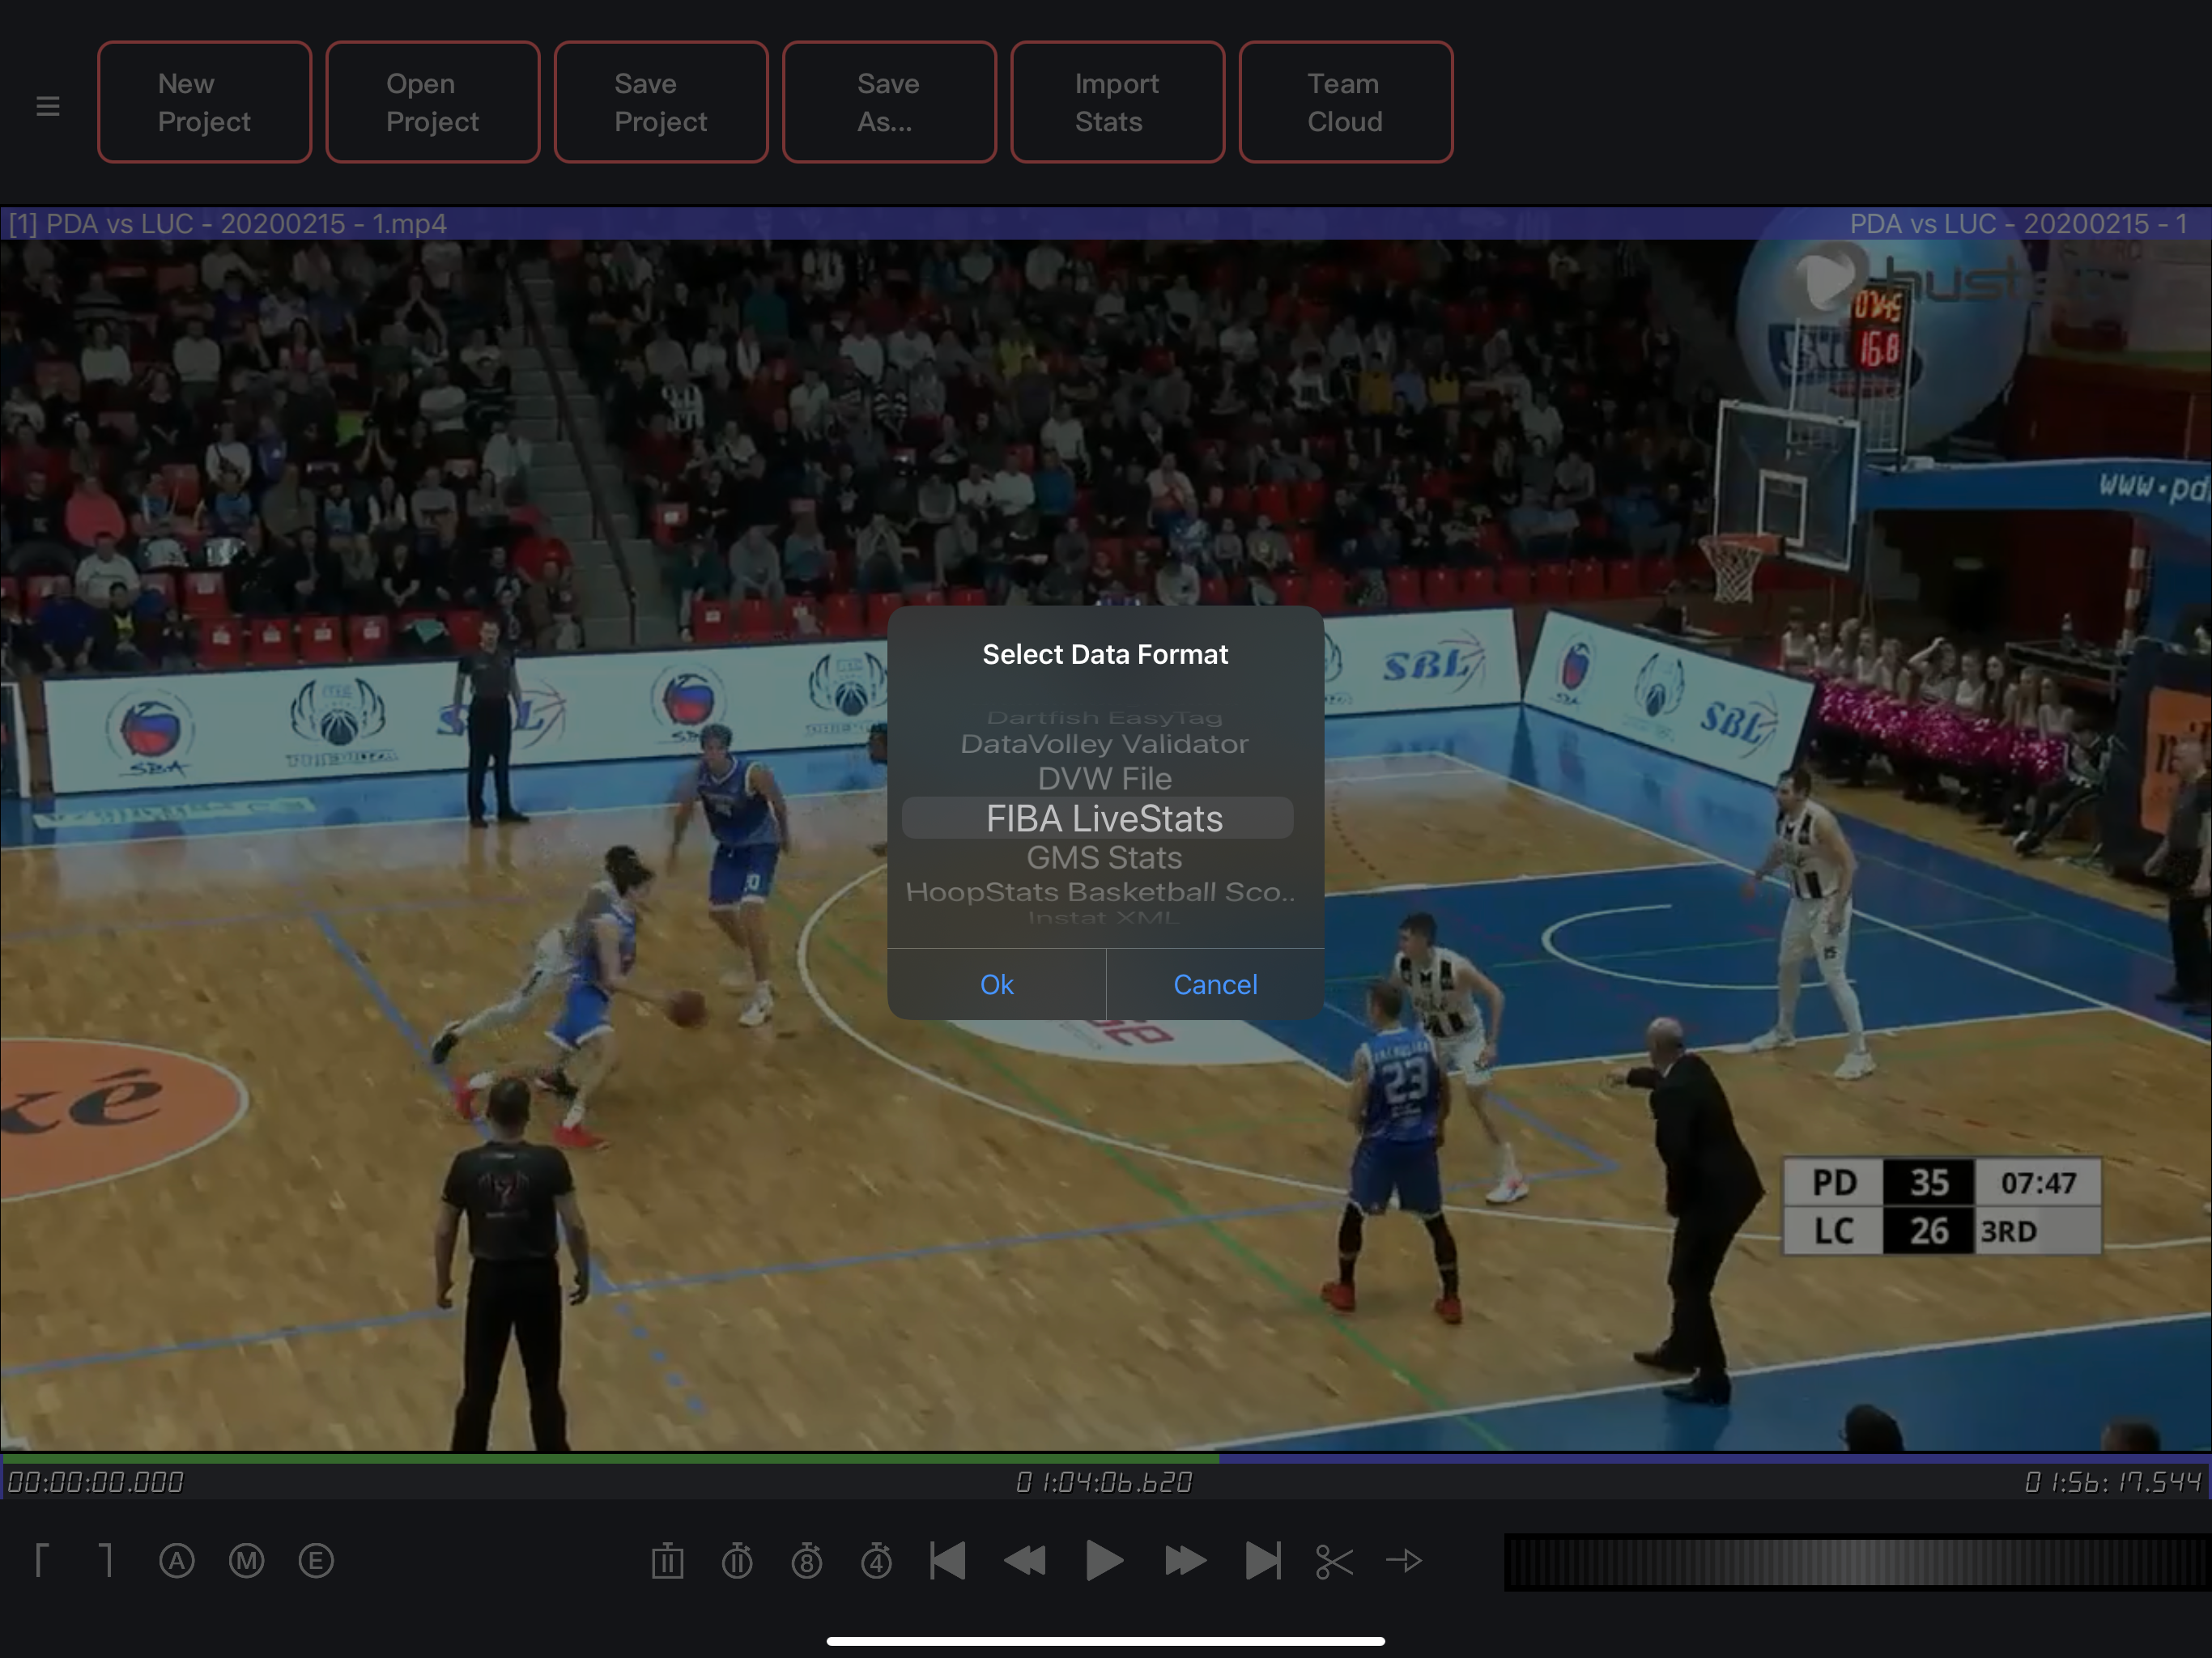
Task: Click the right arrow icon
Action: point(1404,1561)
